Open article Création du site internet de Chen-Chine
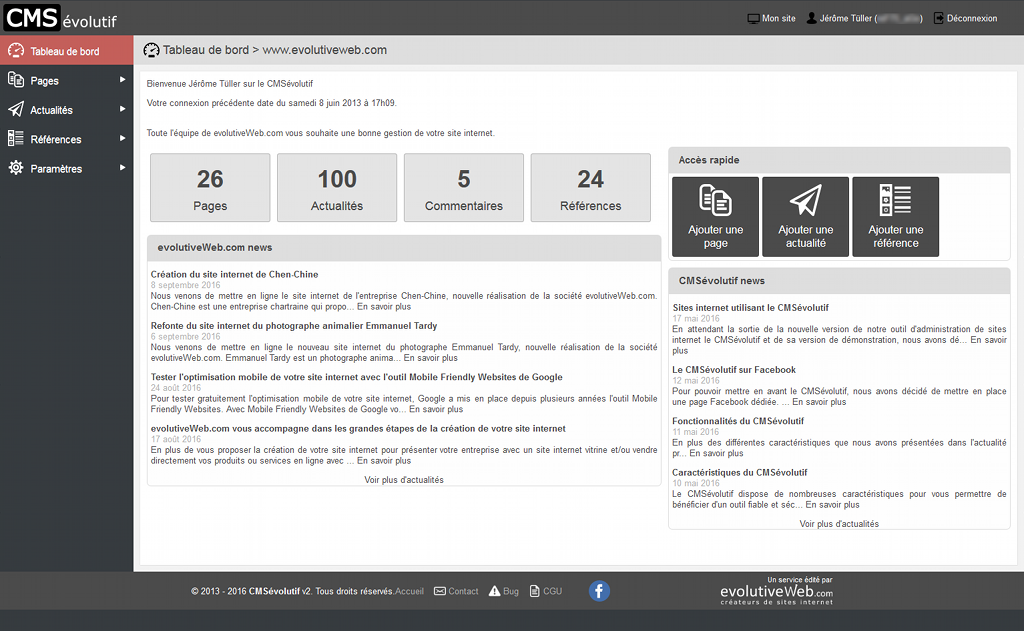1024x631 pixels. [x=234, y=274]
